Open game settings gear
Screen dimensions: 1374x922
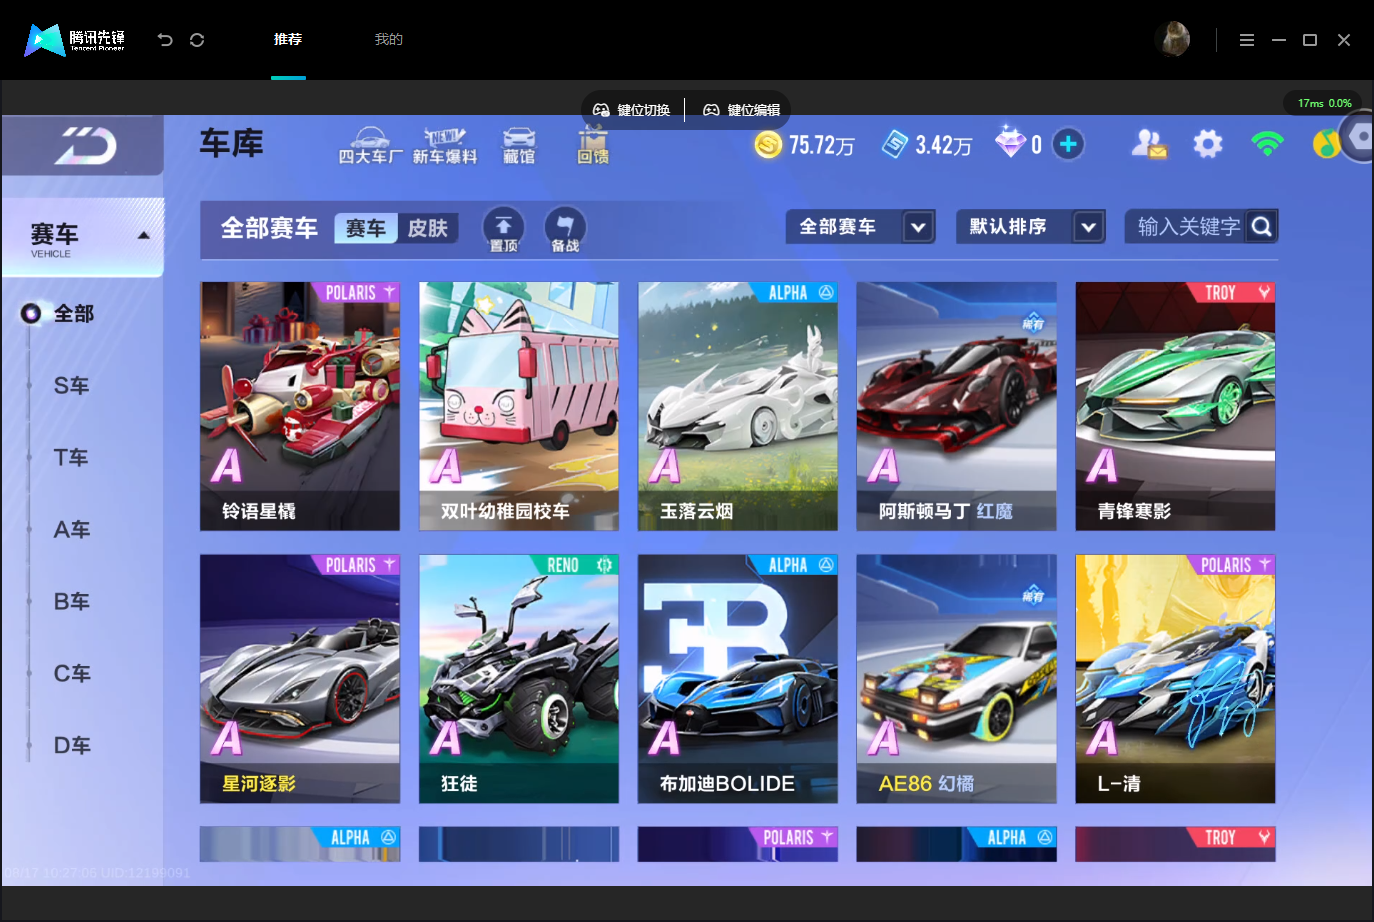[x=1208, y=145]
